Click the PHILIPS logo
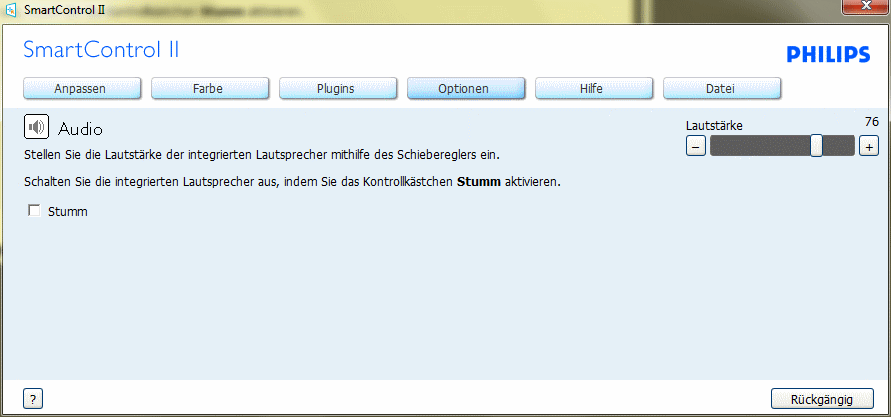 (828, 55)
